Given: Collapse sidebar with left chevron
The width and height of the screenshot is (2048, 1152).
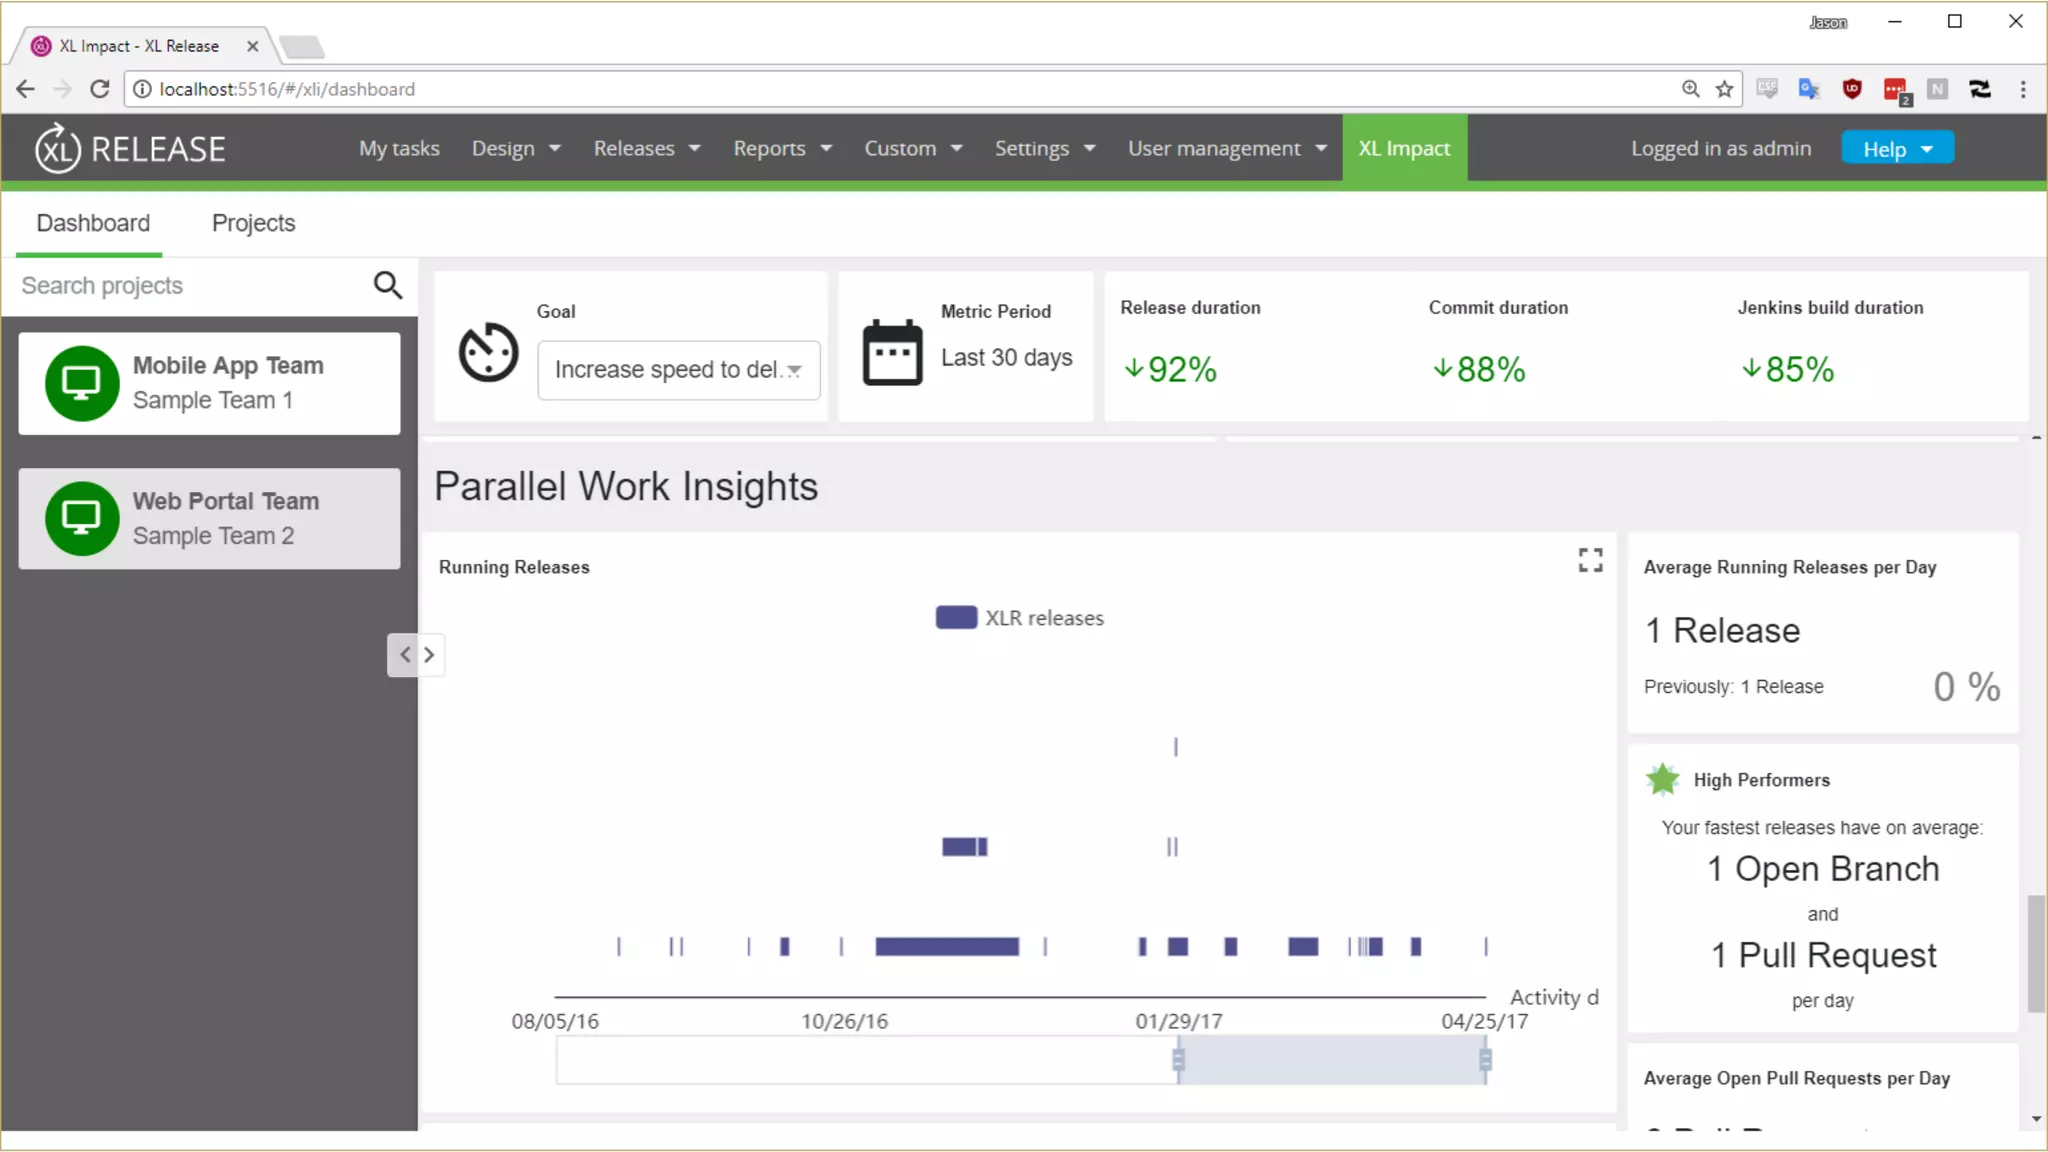Looking at the screenshot, I should 405,655.
